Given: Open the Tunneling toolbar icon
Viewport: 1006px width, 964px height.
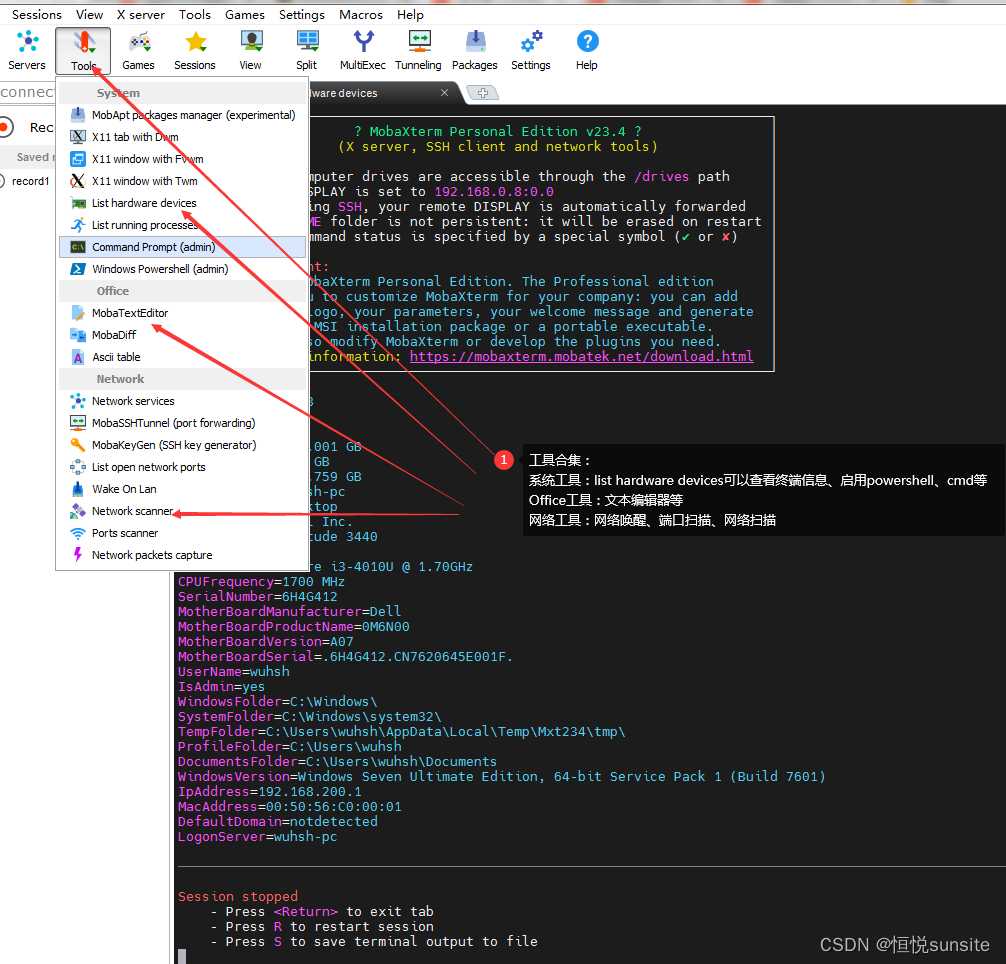Looking at the screenshot, I should pyautogui.click(x=418, y=50).
